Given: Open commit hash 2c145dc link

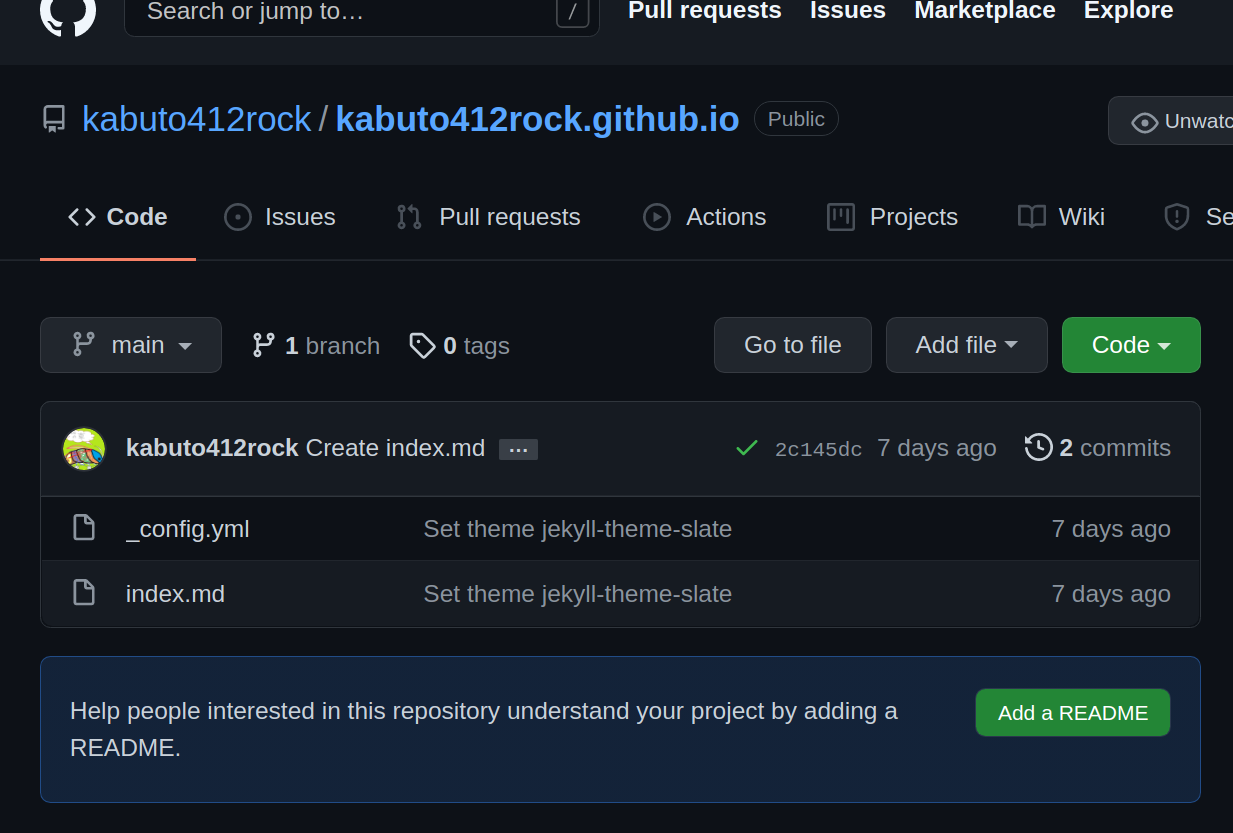Looking at the screenshot, I should tap(818, 449).
